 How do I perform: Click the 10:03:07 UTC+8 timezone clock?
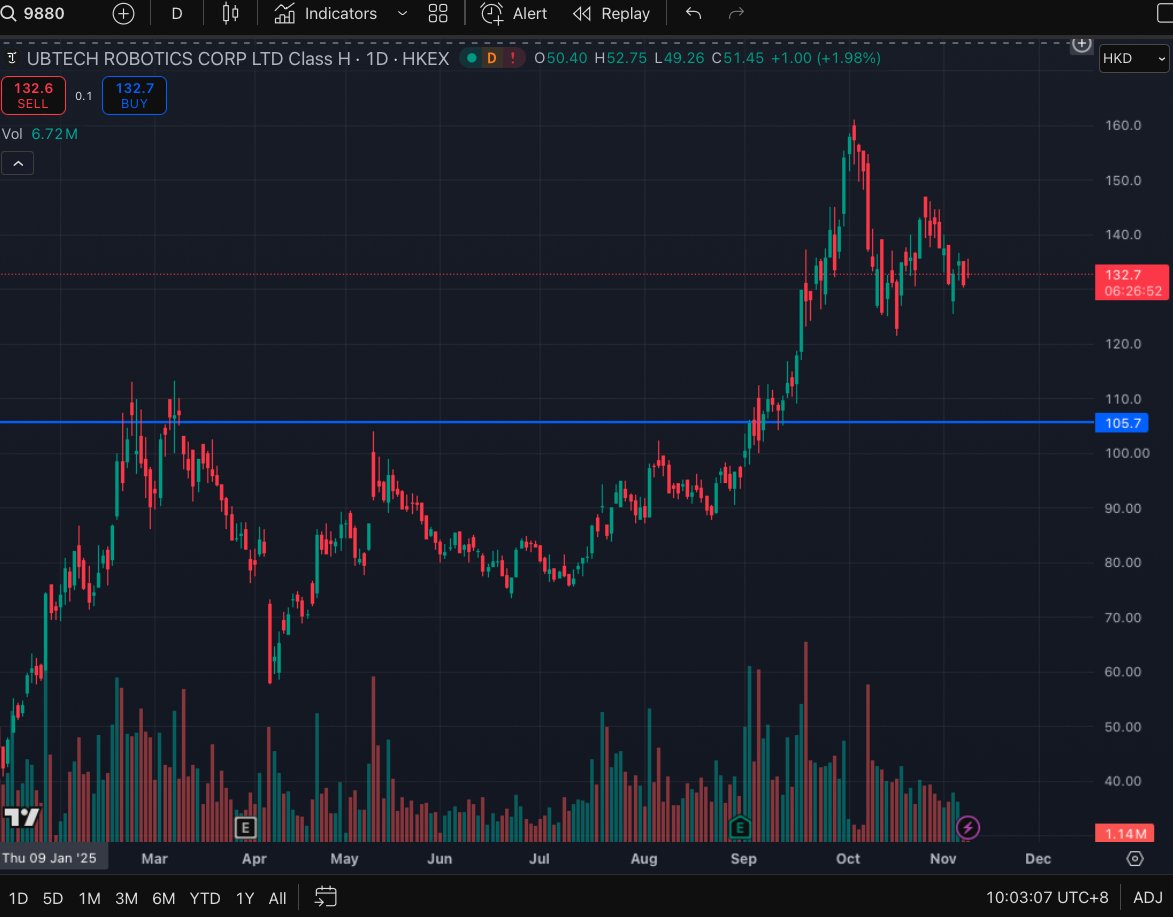click(1047, 898)
